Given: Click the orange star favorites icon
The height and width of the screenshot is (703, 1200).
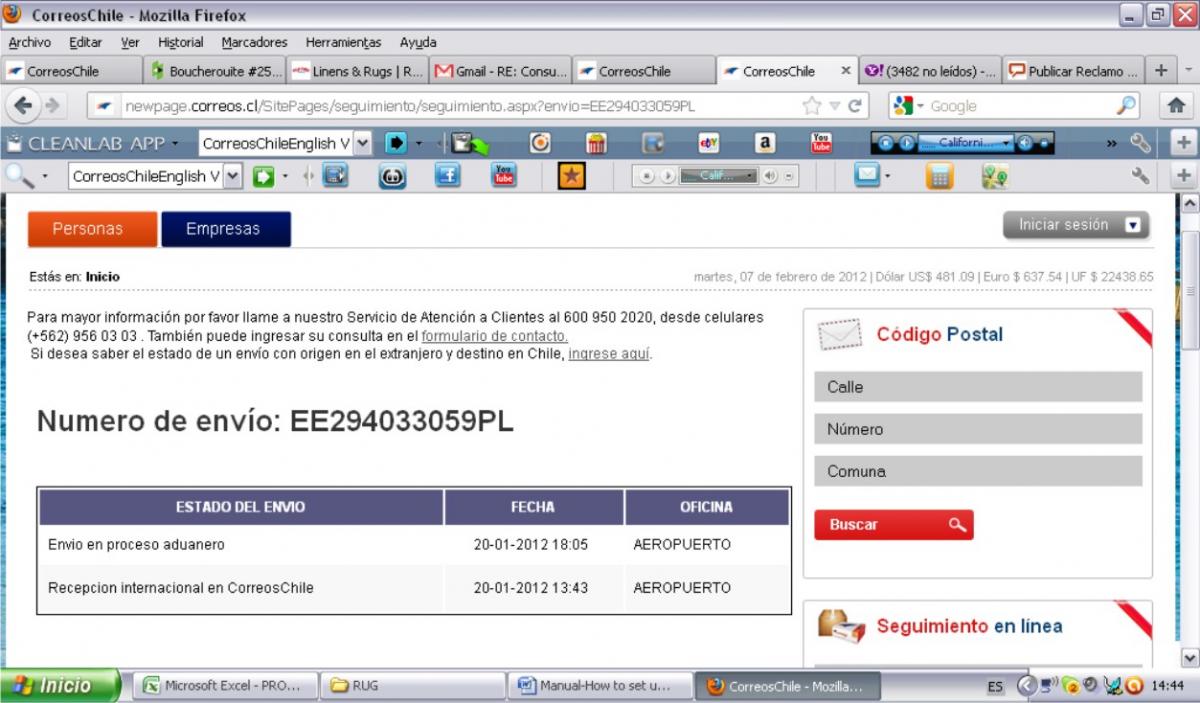Looking at the screenshot, I should coord(571,177).
